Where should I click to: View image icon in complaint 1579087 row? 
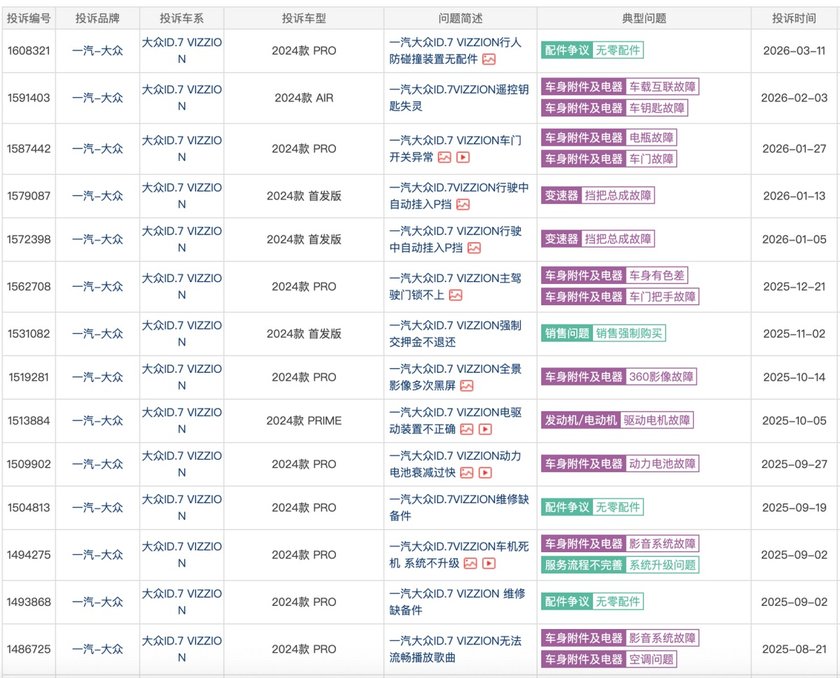463,204
